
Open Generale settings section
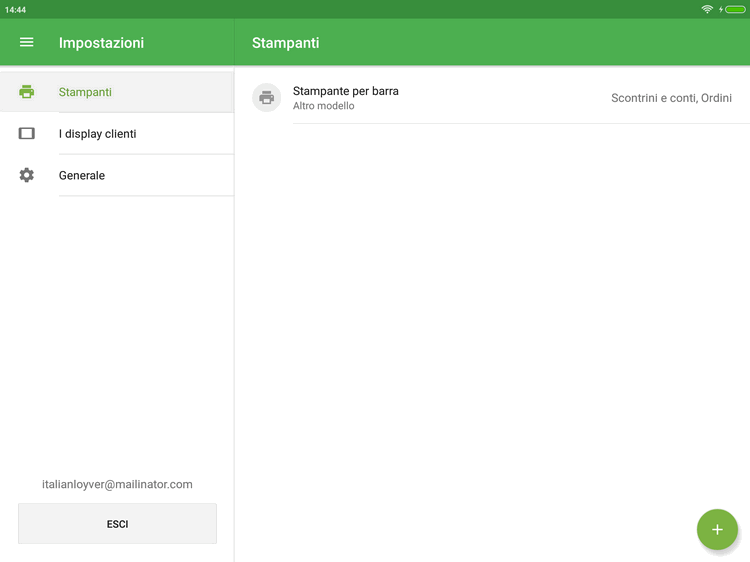point(82,176)
